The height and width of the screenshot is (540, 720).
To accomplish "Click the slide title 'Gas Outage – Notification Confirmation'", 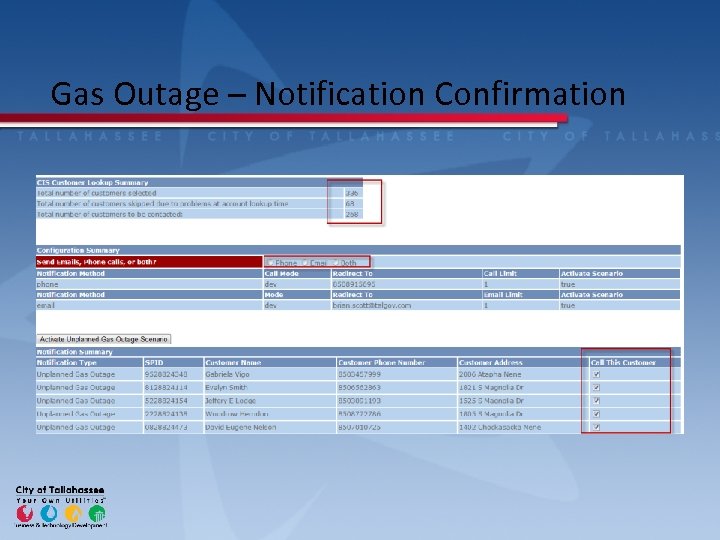I will pyautogui.click(x=338, y=95).
